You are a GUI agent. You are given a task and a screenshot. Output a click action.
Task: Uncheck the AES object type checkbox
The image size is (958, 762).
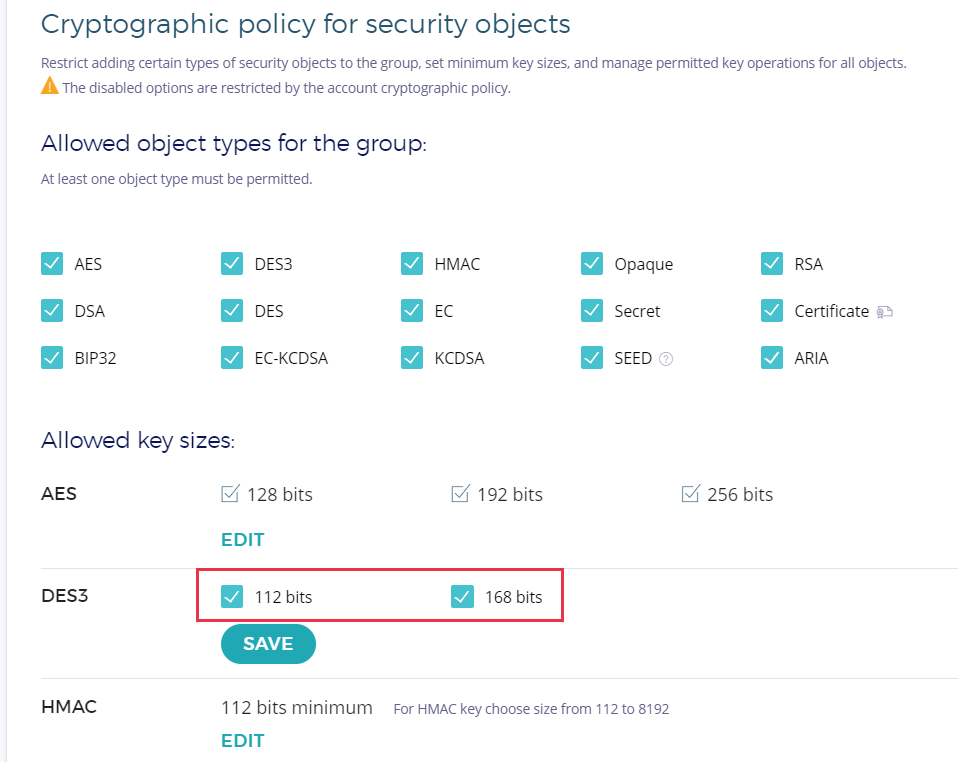coord(52,264)
